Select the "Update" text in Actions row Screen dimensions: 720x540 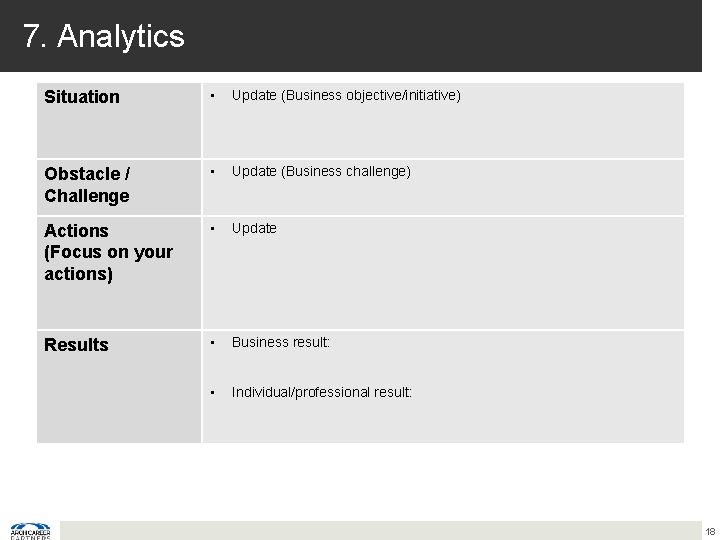(254, 228)
